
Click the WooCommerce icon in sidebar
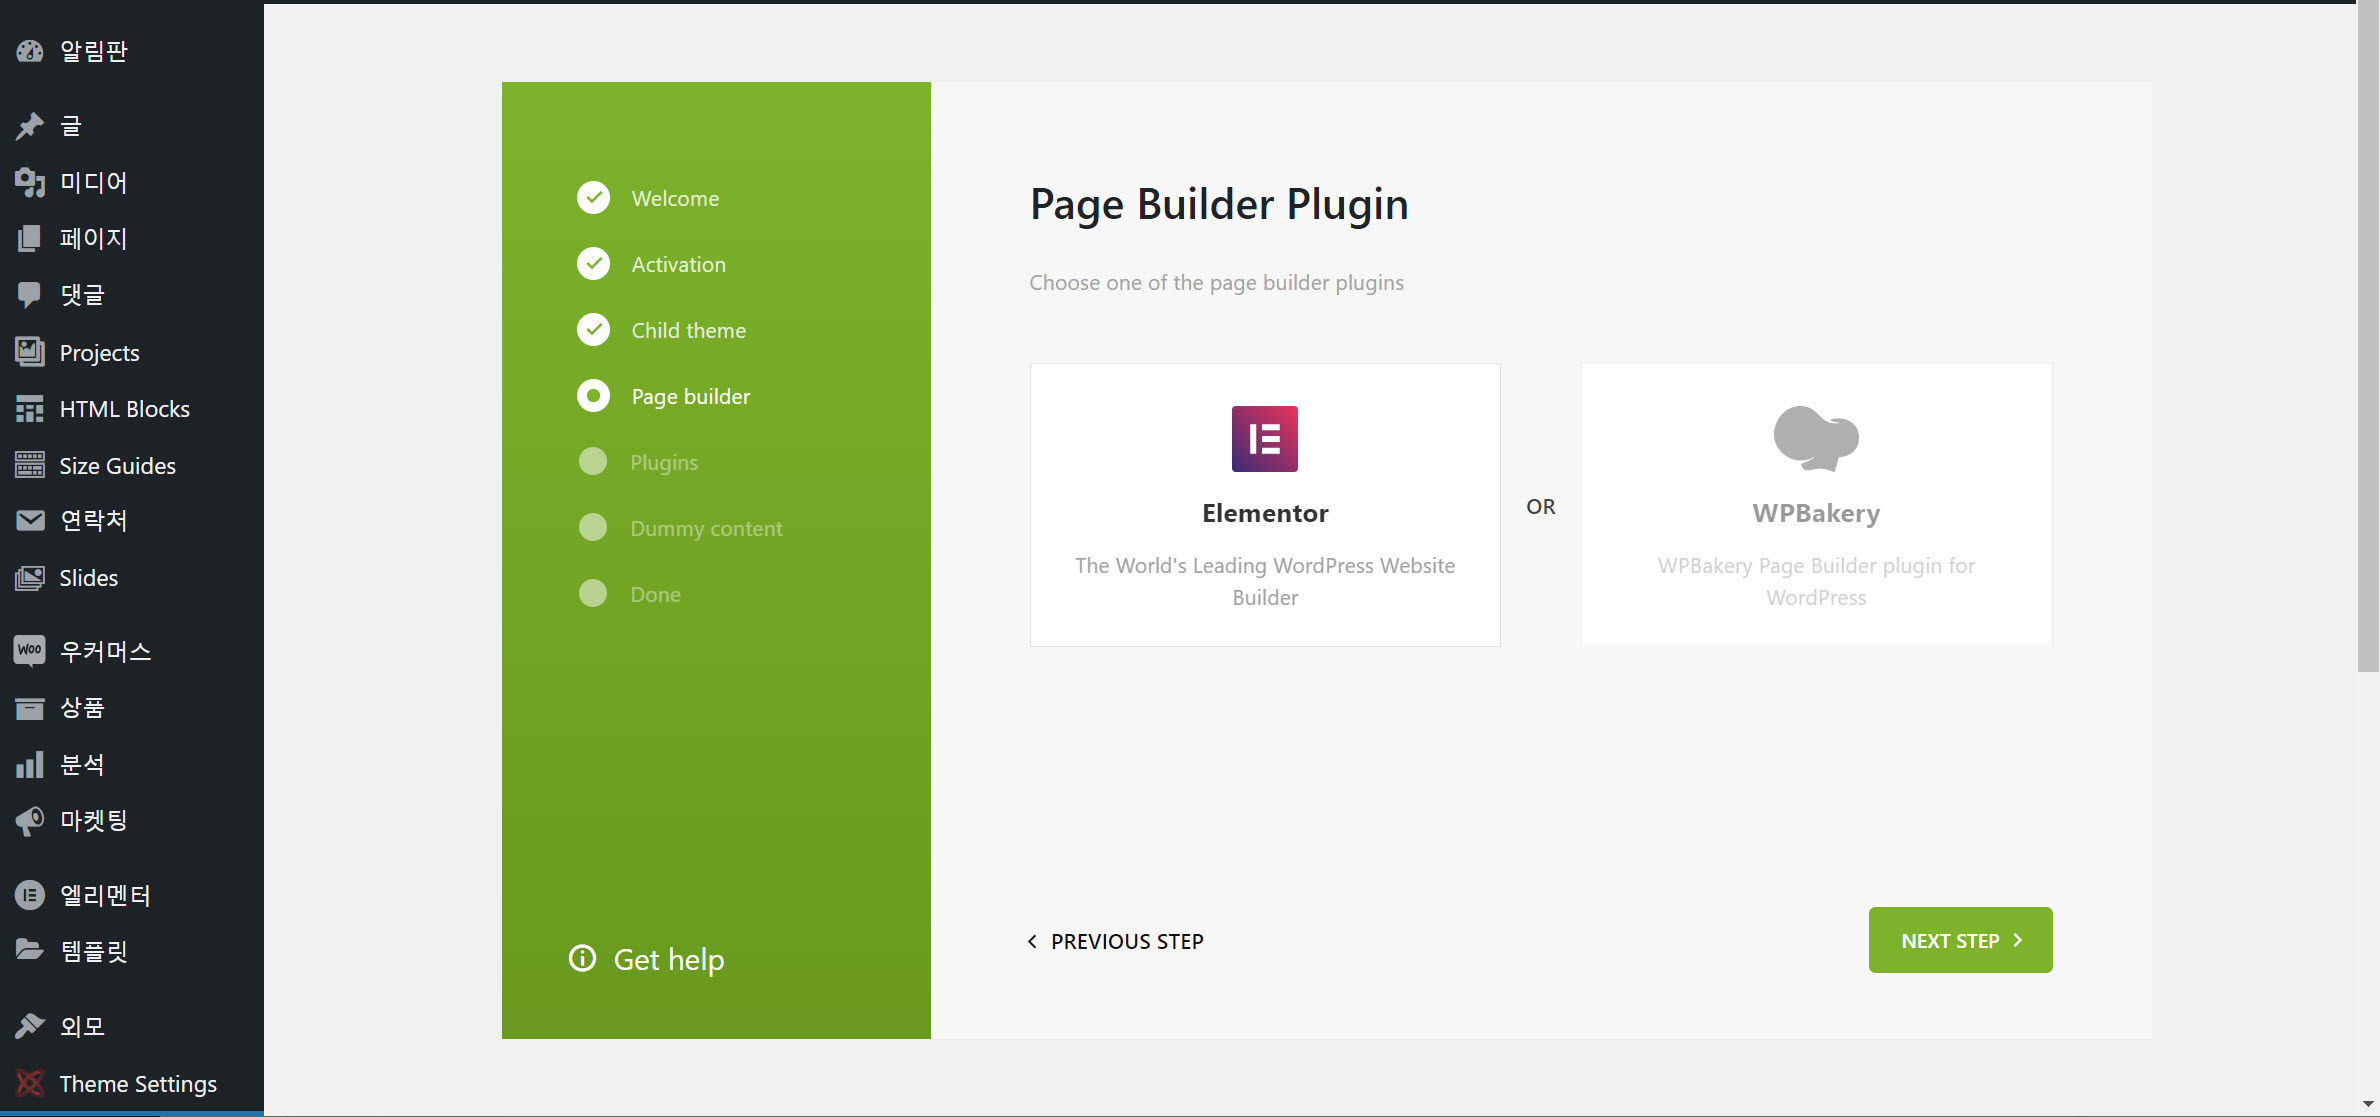click(30, 650)
